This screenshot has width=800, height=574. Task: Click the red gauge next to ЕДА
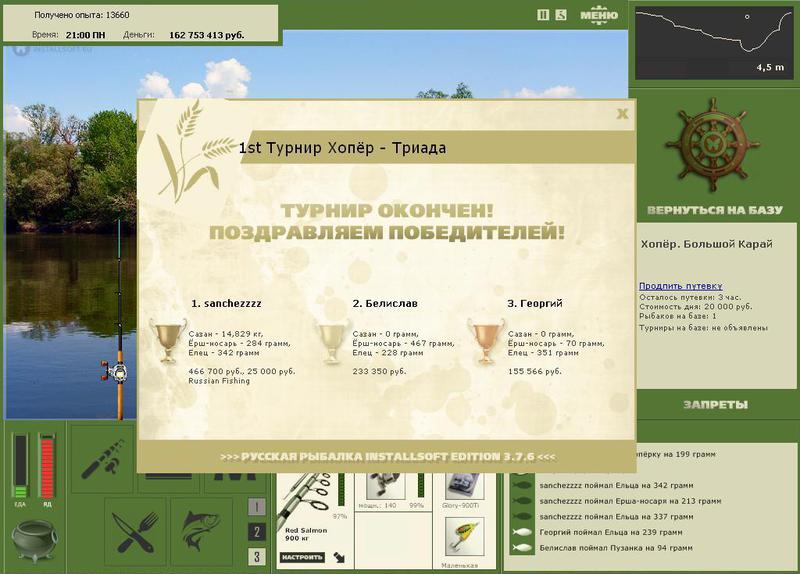pyautogui.click(x=47, y=466)
